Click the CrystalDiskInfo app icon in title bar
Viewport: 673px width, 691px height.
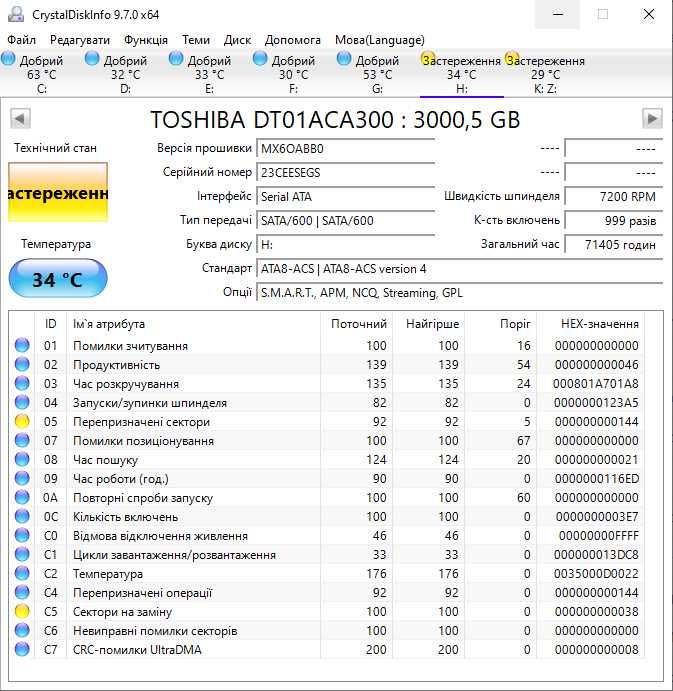point(16,14)
